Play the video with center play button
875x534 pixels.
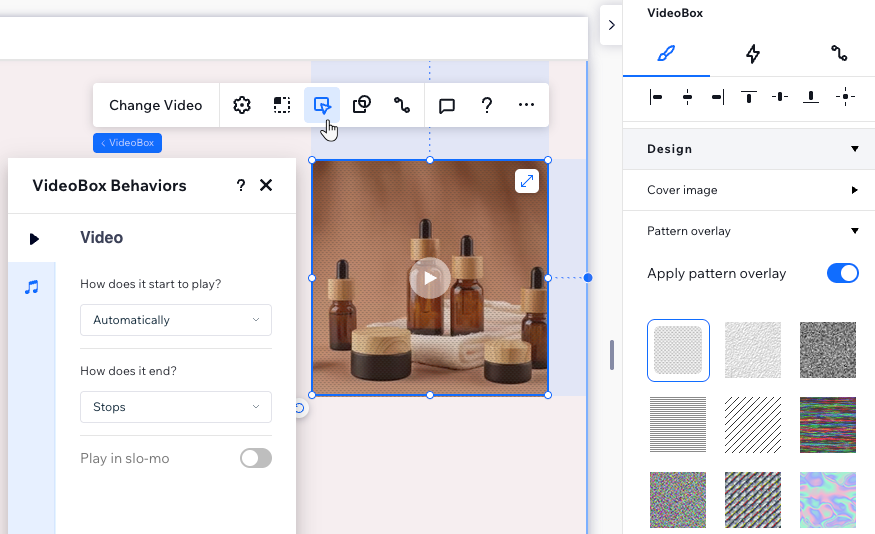(x=430, y=278)
